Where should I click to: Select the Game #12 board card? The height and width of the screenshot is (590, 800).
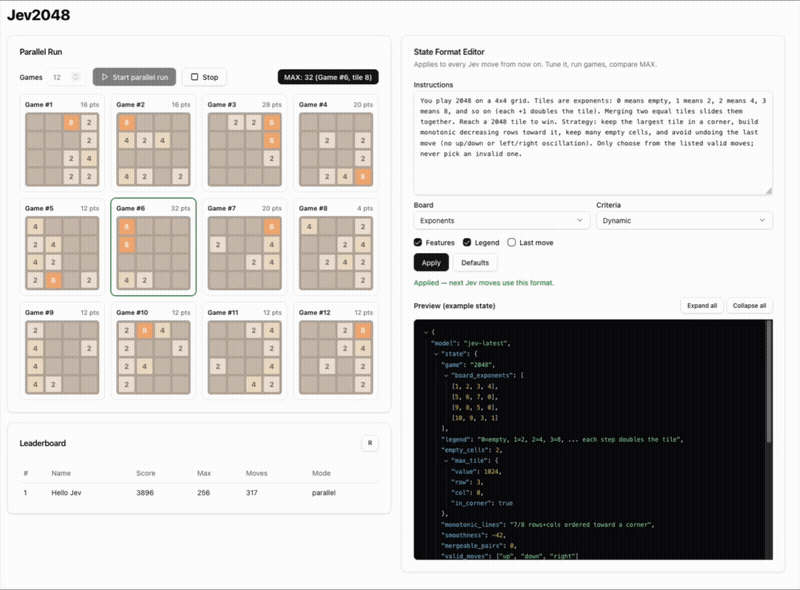[x=336, y=351]
